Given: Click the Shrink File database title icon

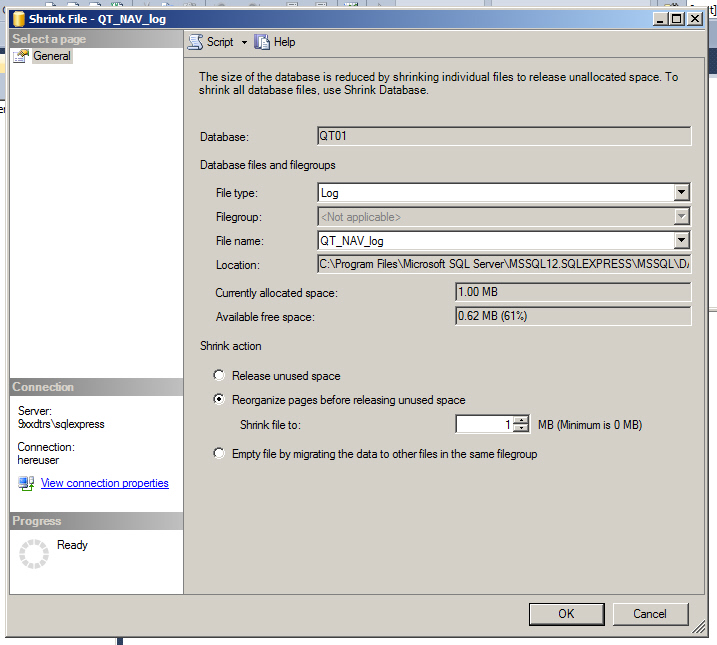Looking at the screenshot, I should point(20,18).
